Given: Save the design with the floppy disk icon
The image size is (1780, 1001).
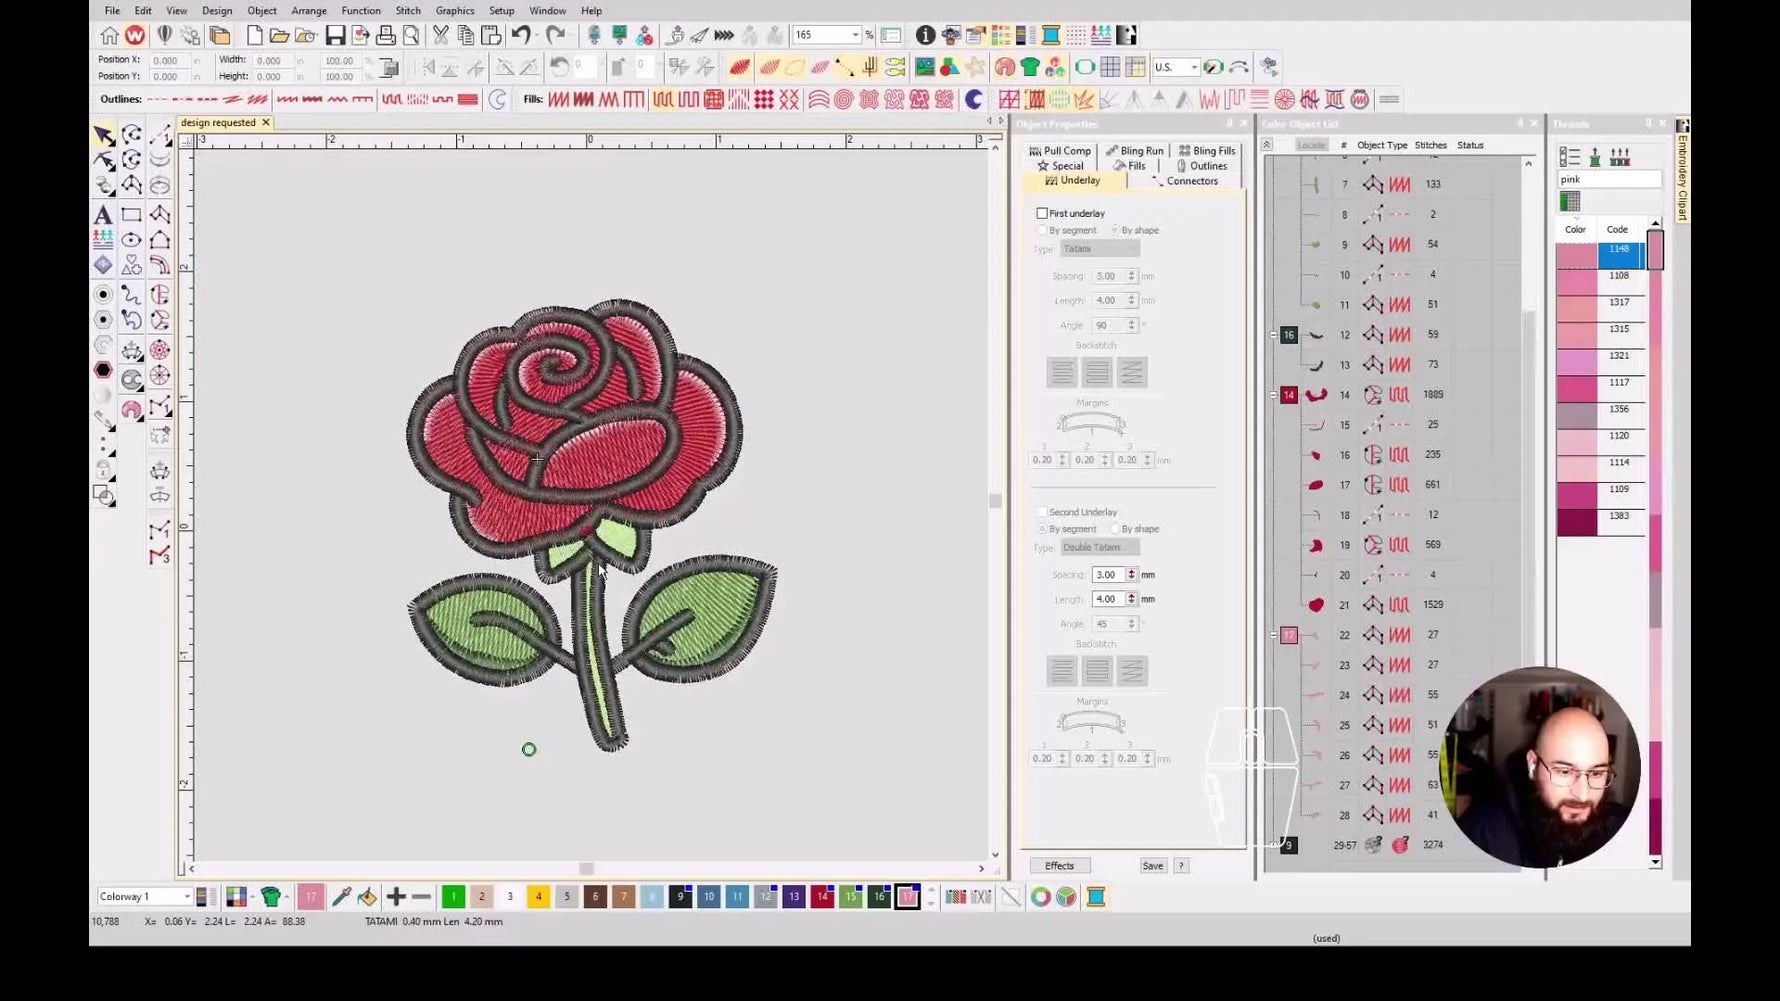Looking at the screenshot, I should click(x=335, y=35).
